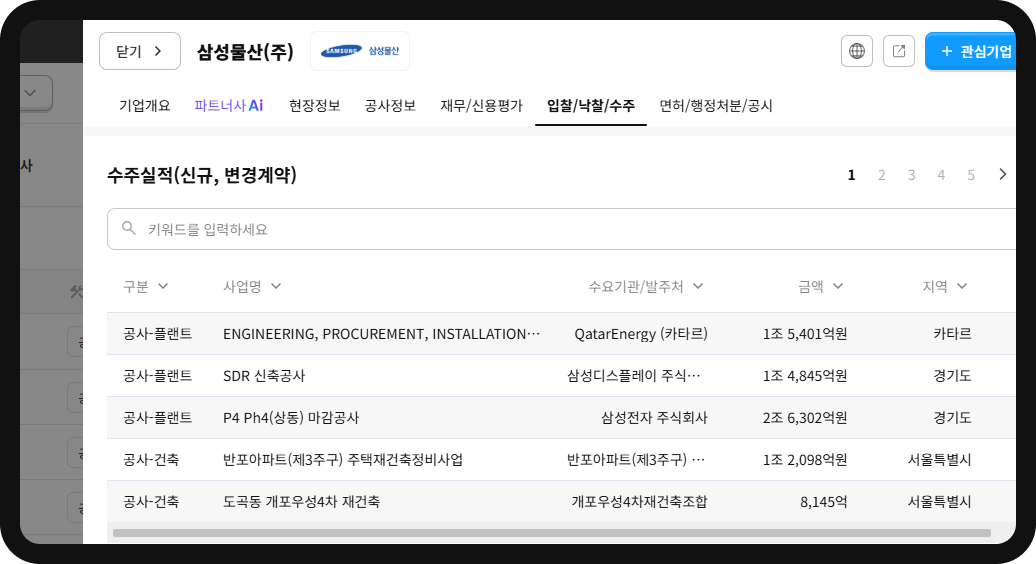Click the globe website icon

click(x=857, y=51)
